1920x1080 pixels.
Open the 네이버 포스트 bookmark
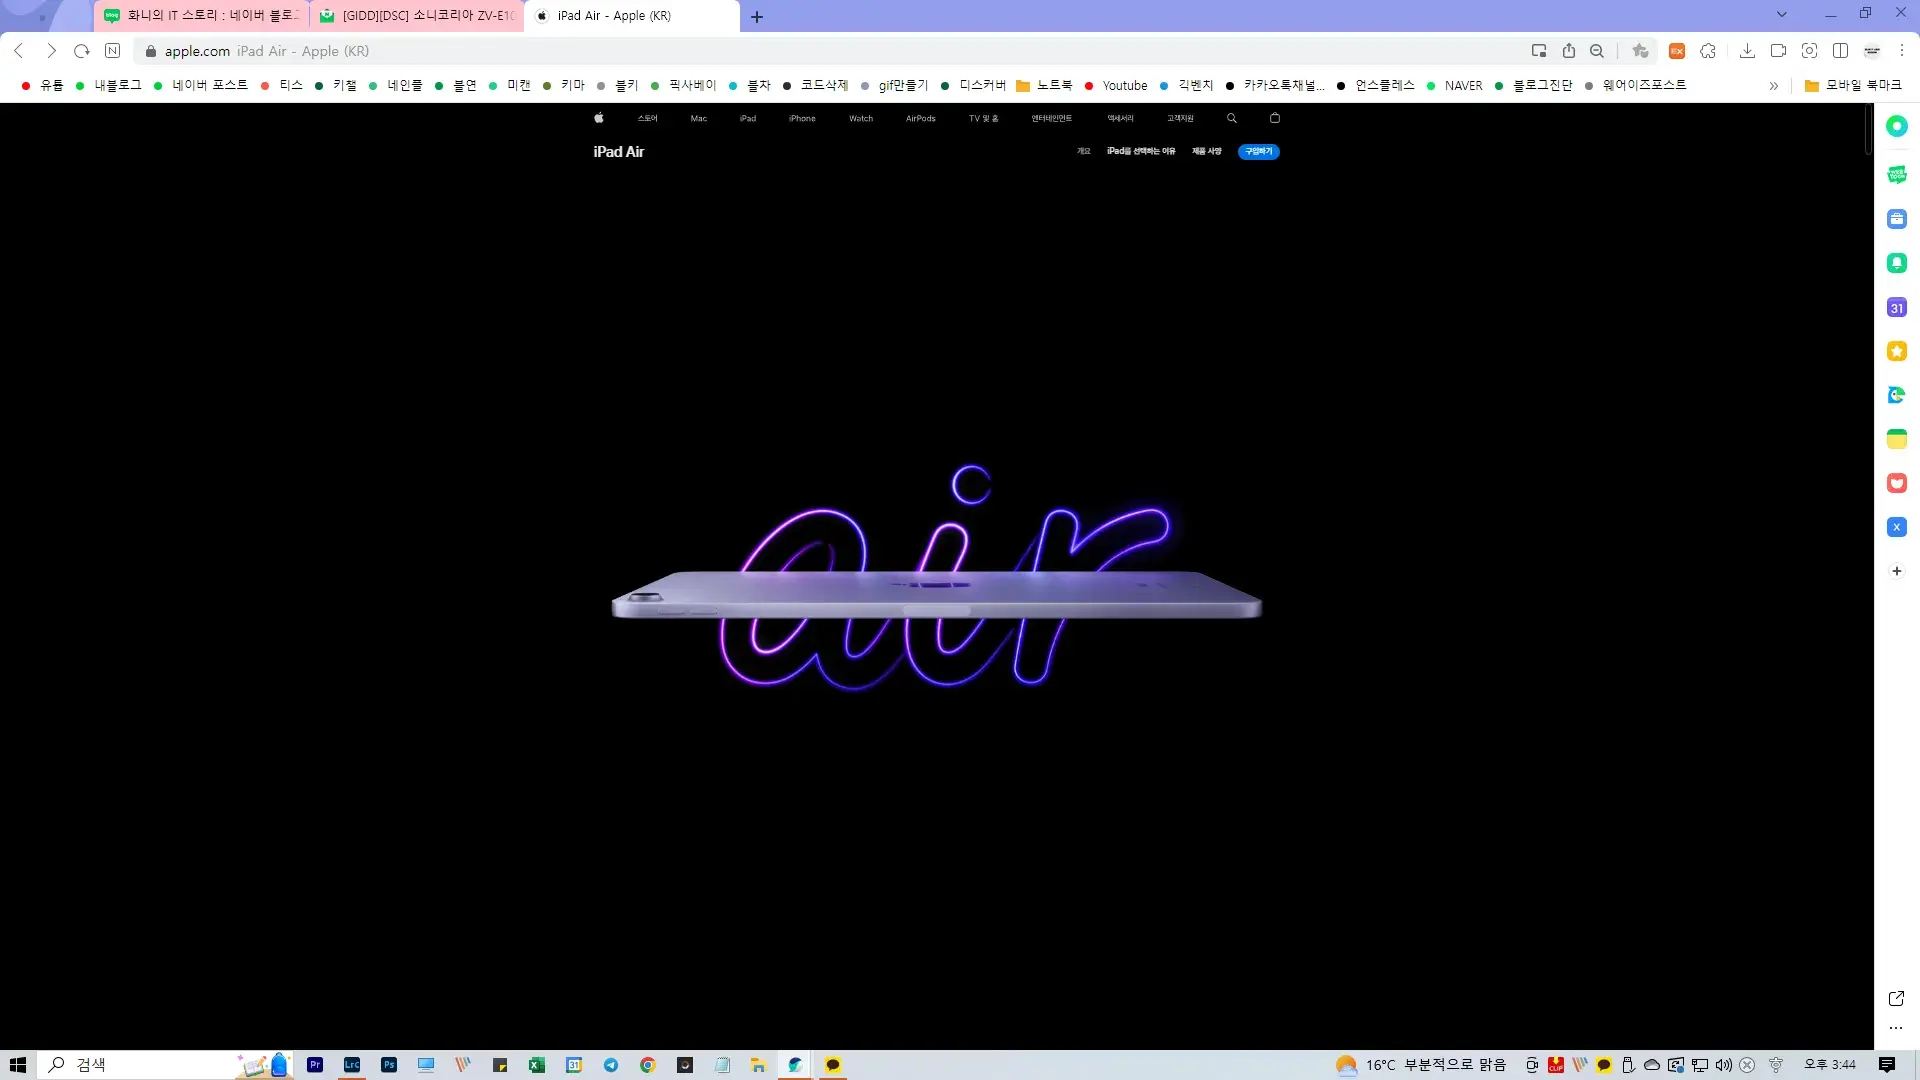[x=200, y=86]
